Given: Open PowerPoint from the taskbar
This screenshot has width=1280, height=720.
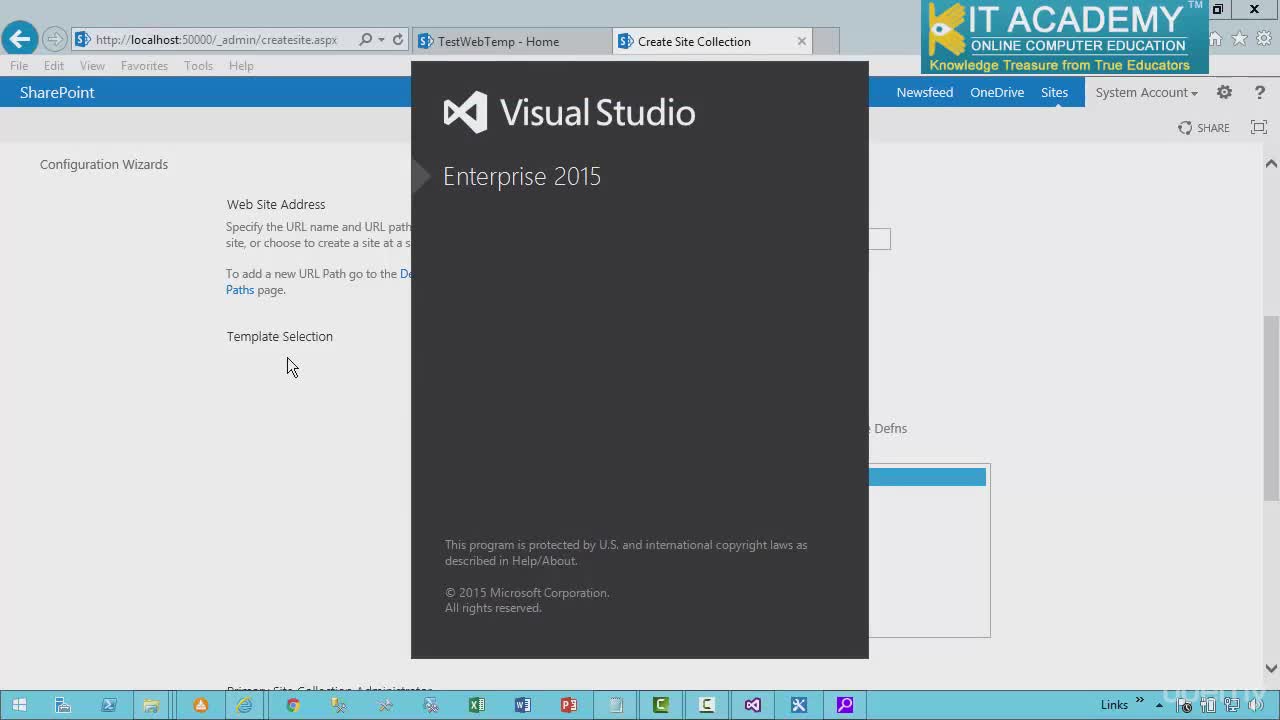Looking at the screenshot, I should [569, 705].
